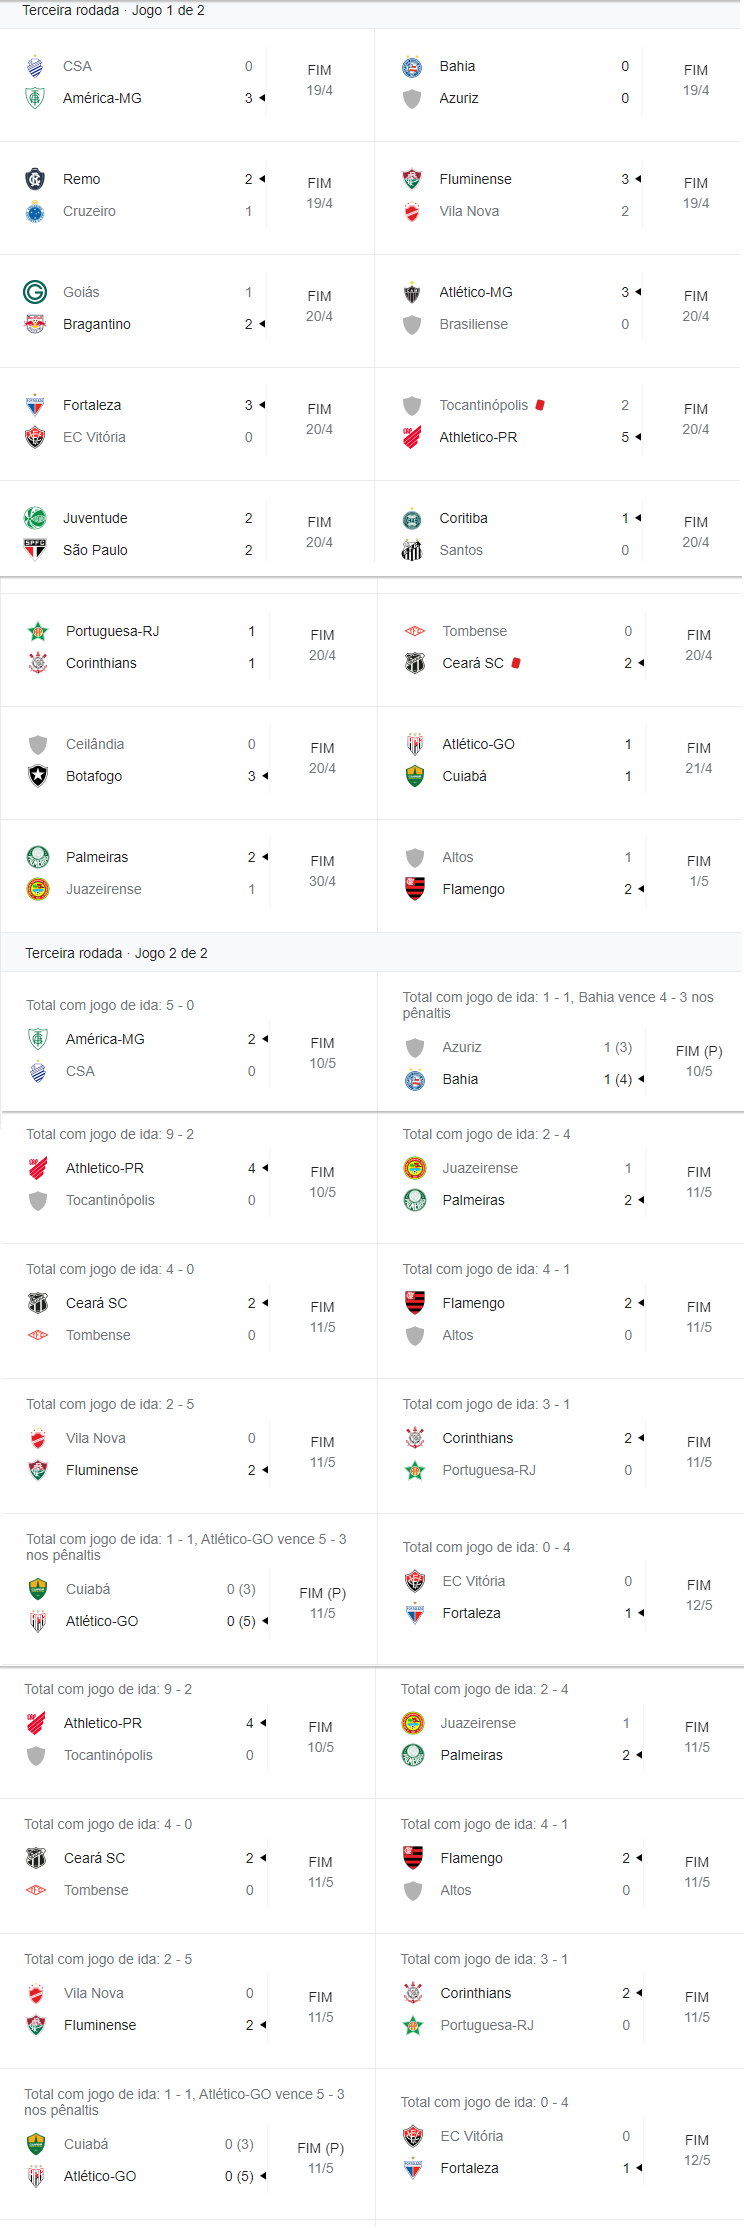Open the Ceilândia team name link
Viewport: 744px width, 2228px height.
(95, 744)
